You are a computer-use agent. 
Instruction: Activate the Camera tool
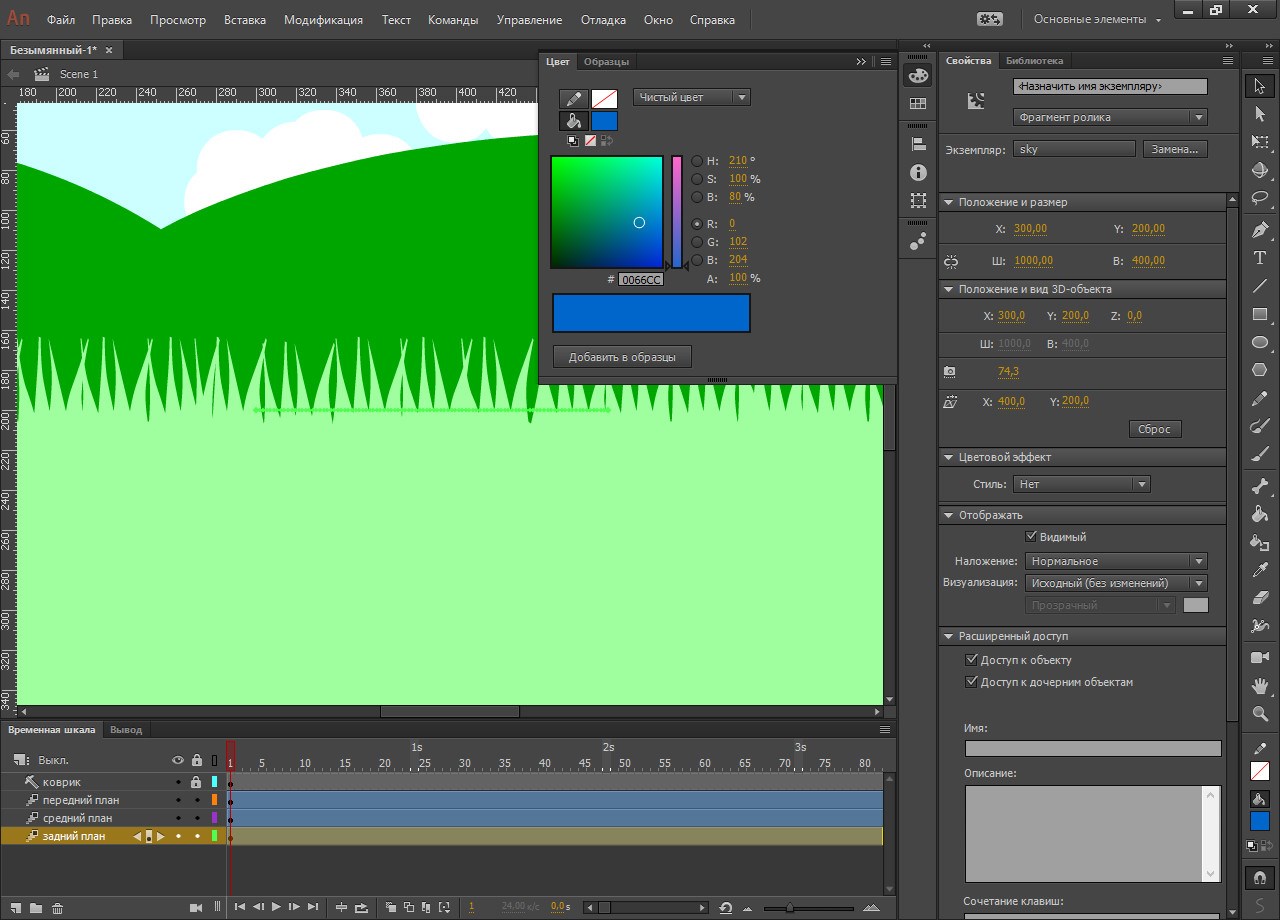(x=1260, y=657)
